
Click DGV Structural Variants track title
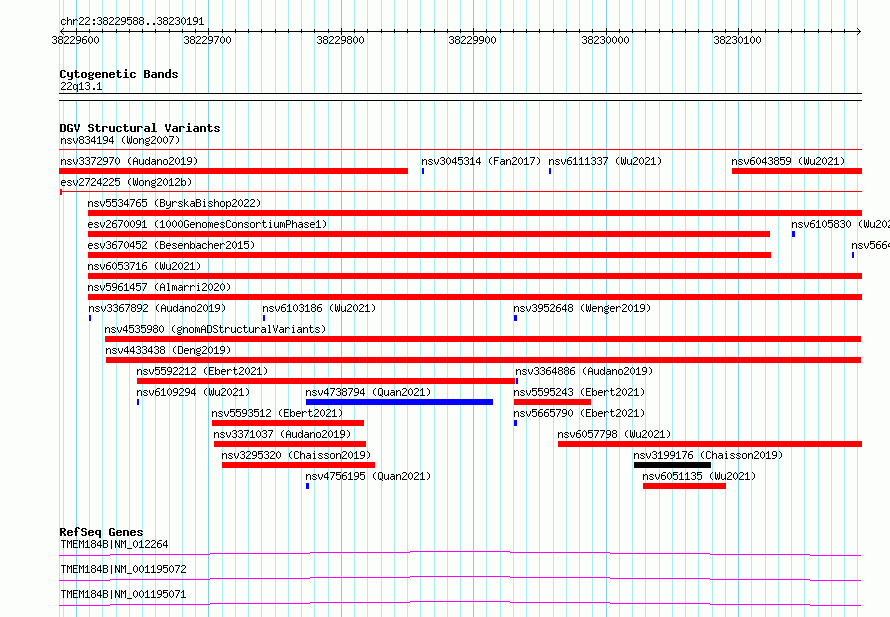140,128
